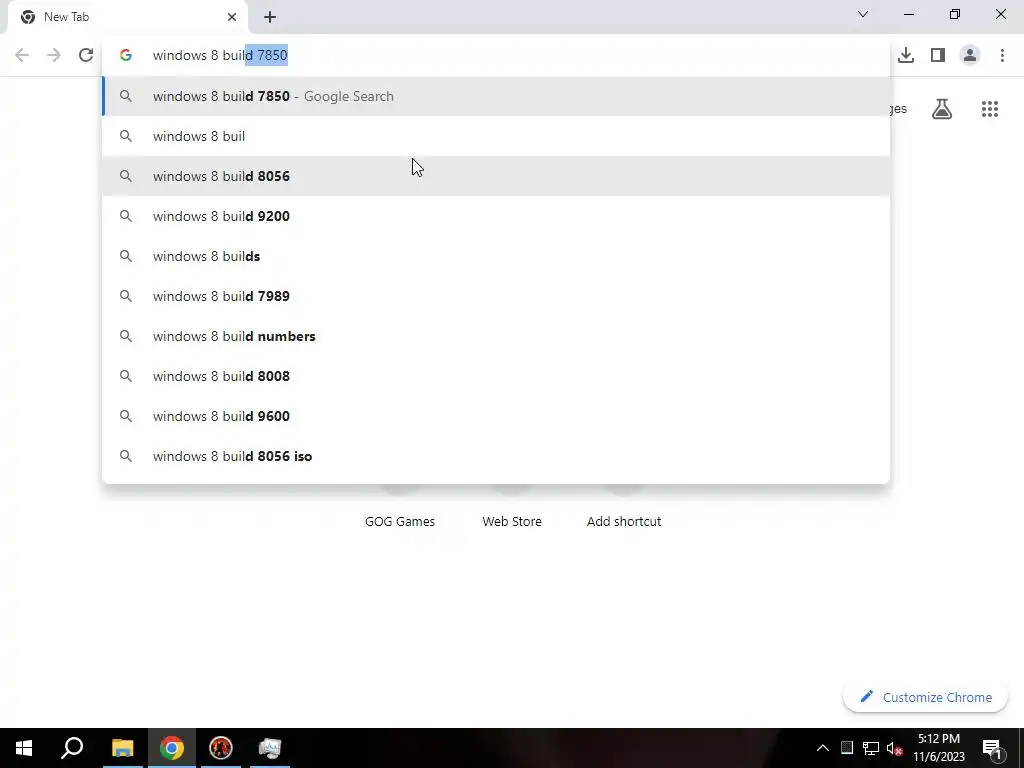Choose suggestion 'windows 8 build 7850 - Google Search'
Image resolution: width=1024 pixels, height=768 pixels.
pyautogui.click(x=496, y=96)
